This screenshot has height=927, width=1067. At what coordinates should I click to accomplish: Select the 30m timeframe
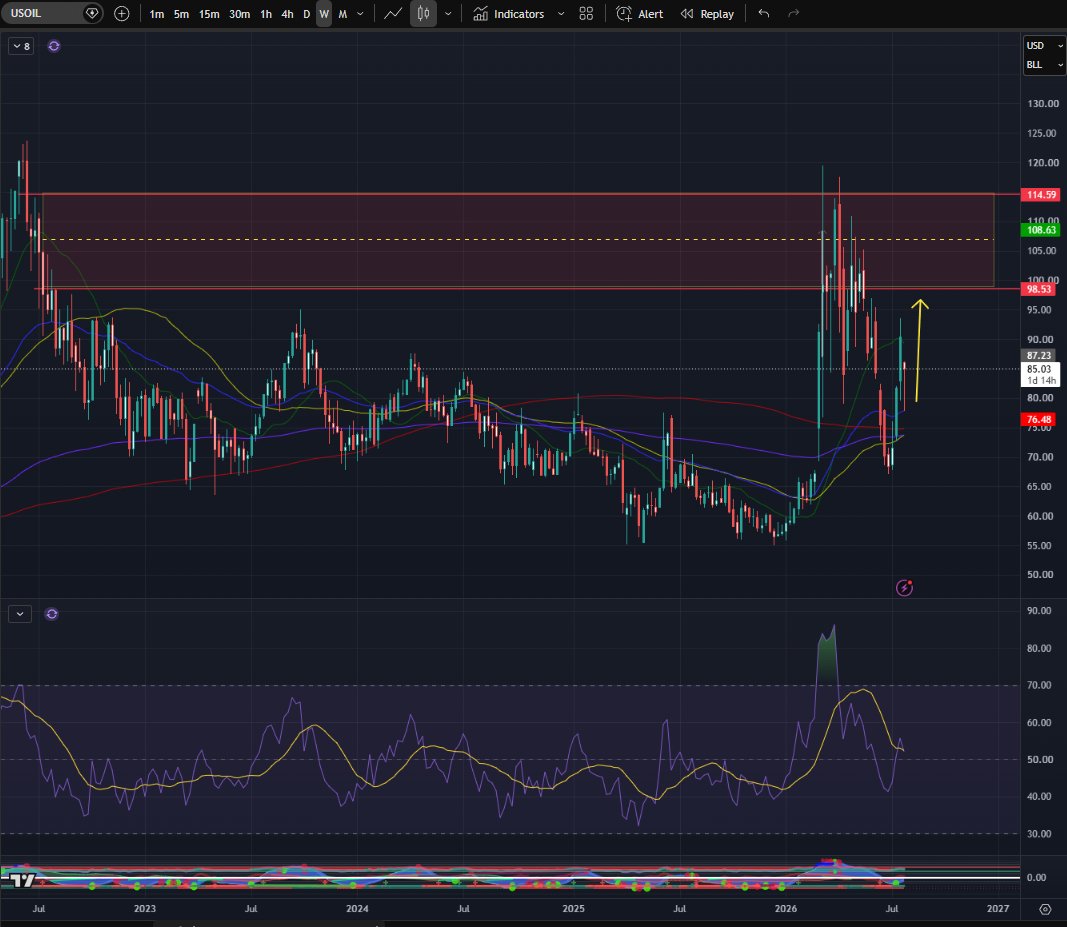pyautogui.click(x=239, y=14)
